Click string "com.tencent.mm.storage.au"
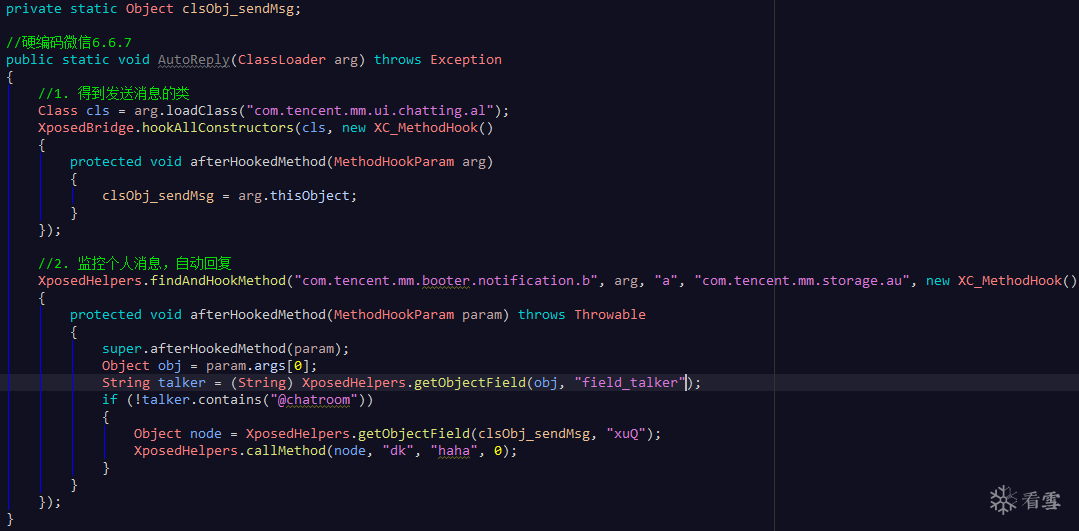The image size is (1079, 531). click(x=802, y=281)
